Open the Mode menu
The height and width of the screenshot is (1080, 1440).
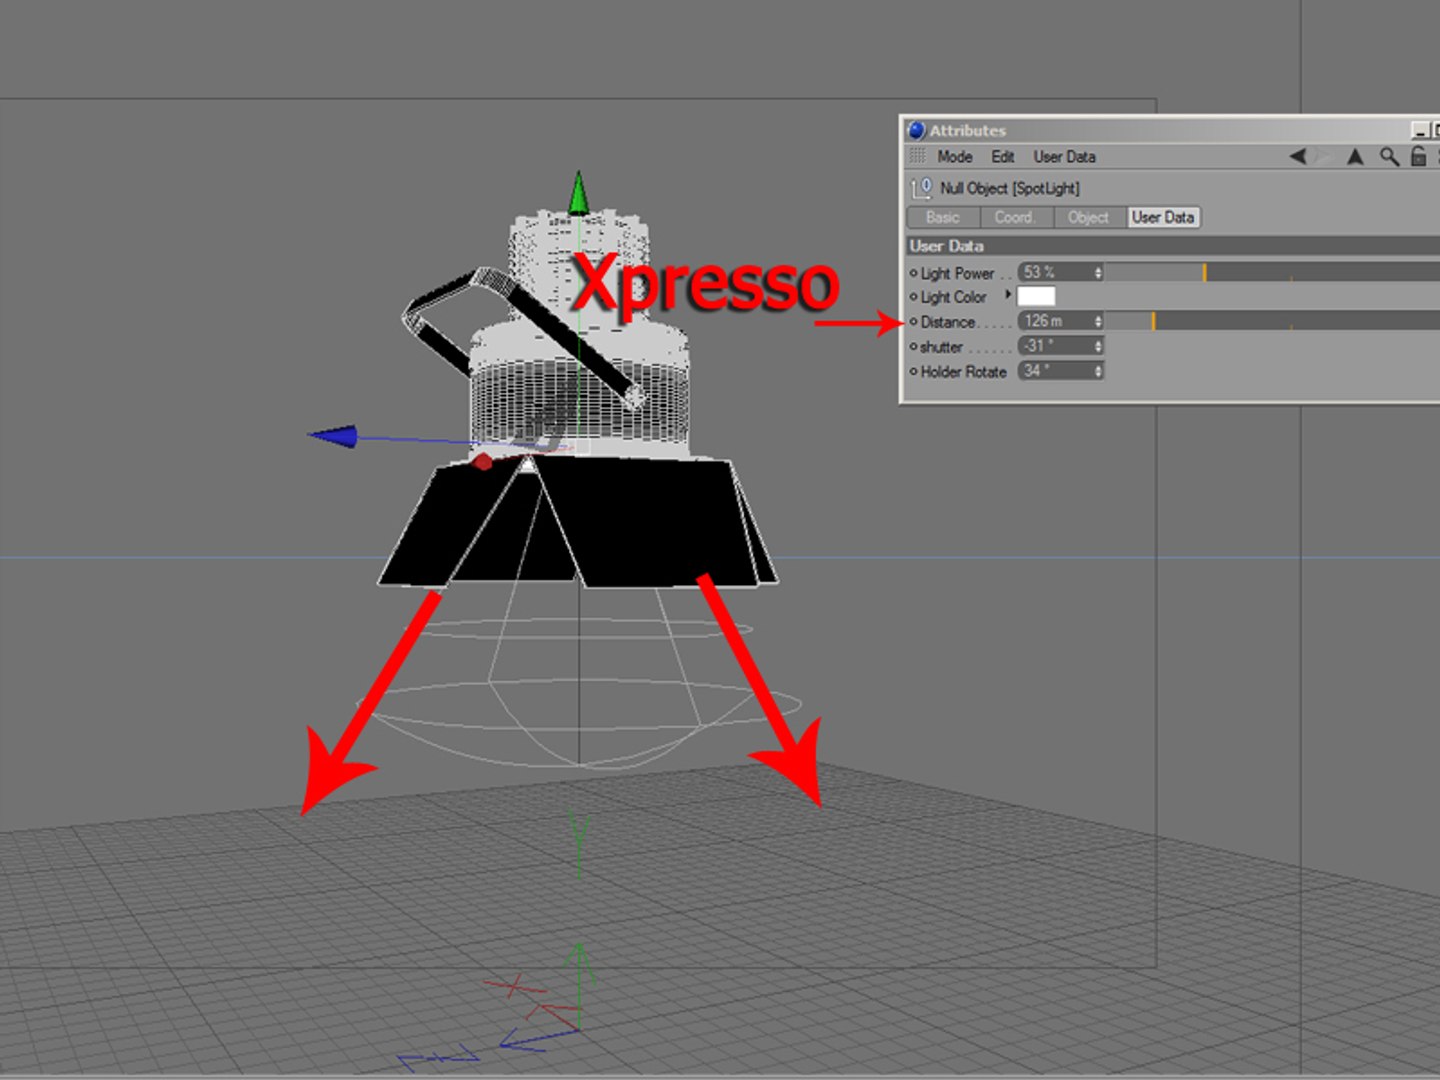tap(955, 156)
